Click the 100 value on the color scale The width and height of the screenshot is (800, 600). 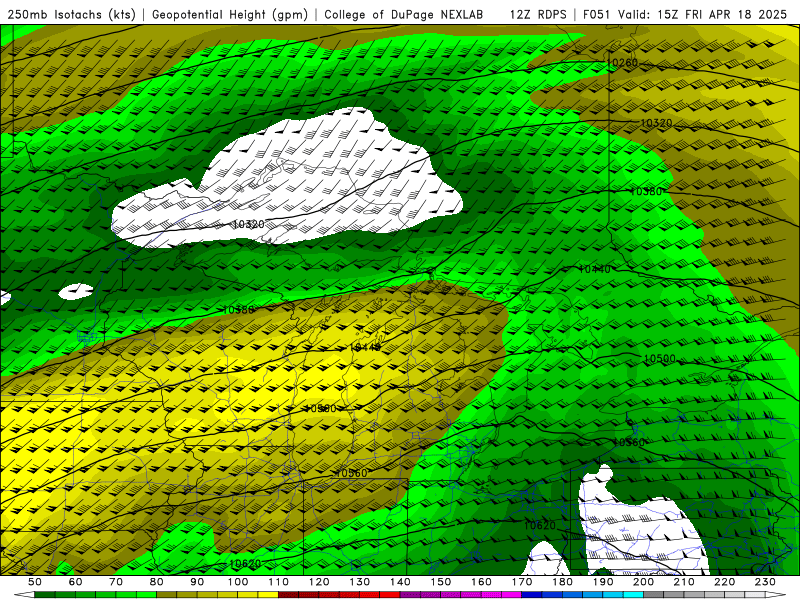pos(238,582)
